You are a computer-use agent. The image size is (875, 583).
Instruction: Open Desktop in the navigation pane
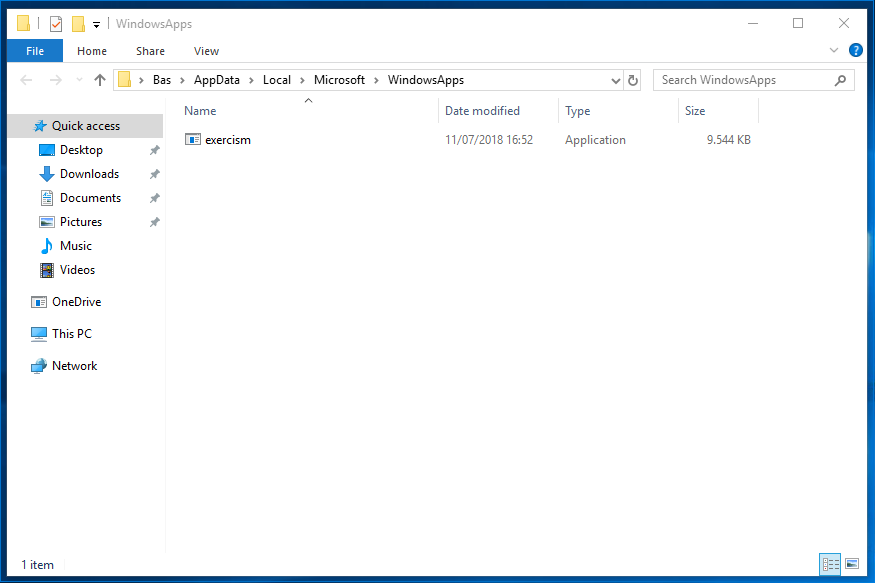pos(81,150)
